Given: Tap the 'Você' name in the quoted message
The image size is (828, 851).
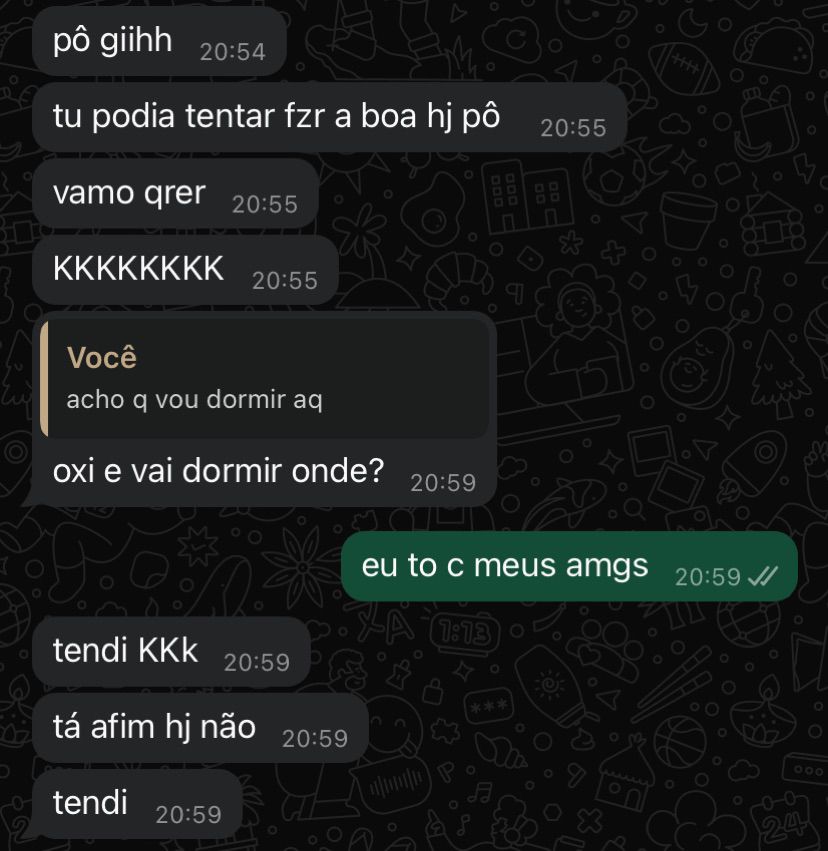Looking at the screenshot, I should pyautogui.click(x=101, y=358).
